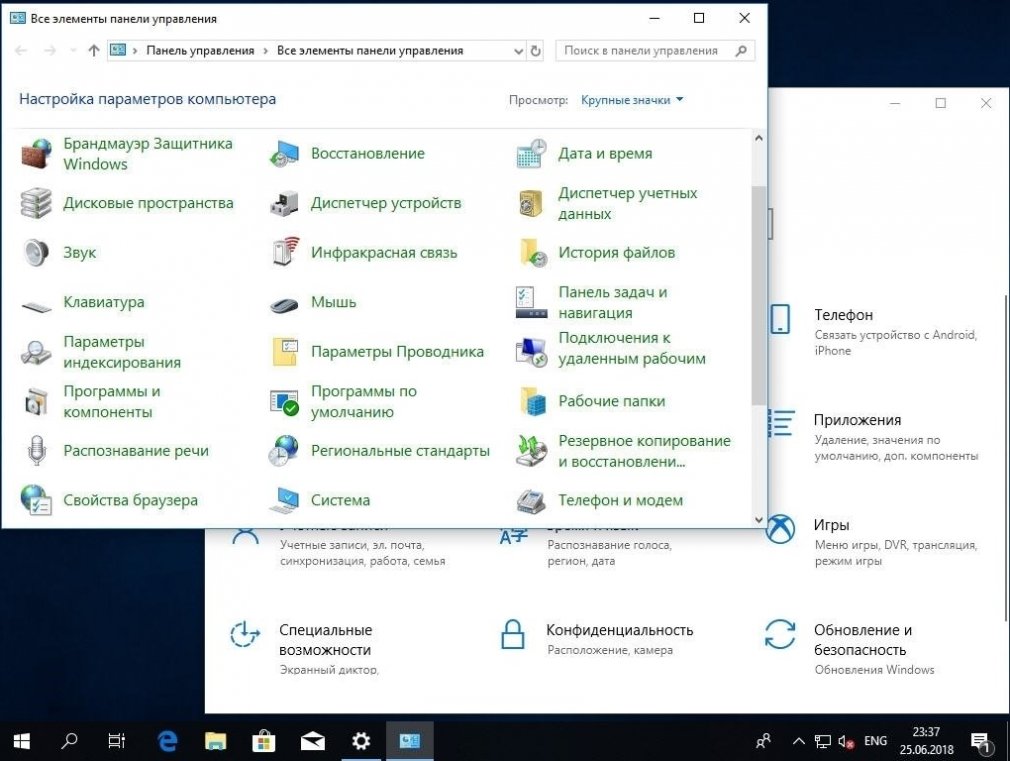This screenshot has width=1010, height=761.
Task: Click the Восстановление (Recovery) icon
Action: pyautogui.click(x=283, y=153)
